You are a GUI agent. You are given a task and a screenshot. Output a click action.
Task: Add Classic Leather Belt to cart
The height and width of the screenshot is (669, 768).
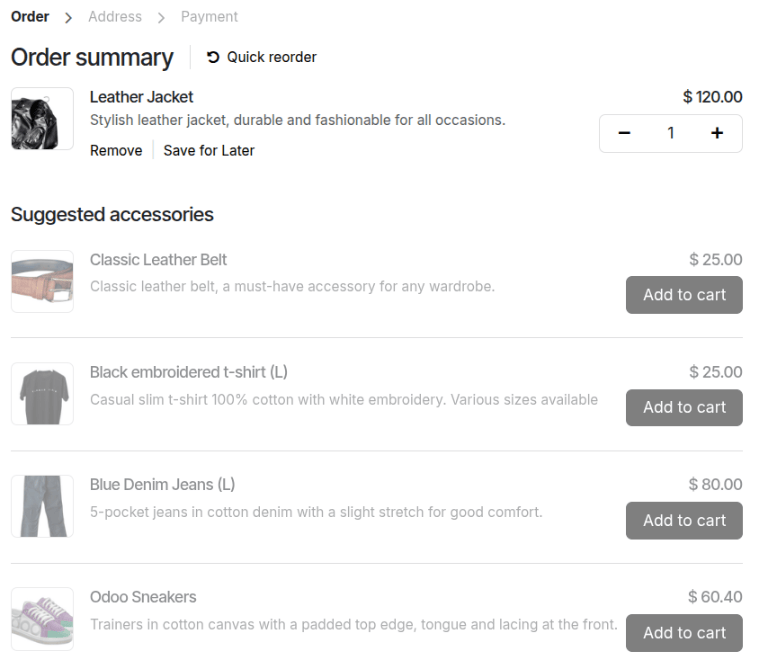tap(684, 295)
